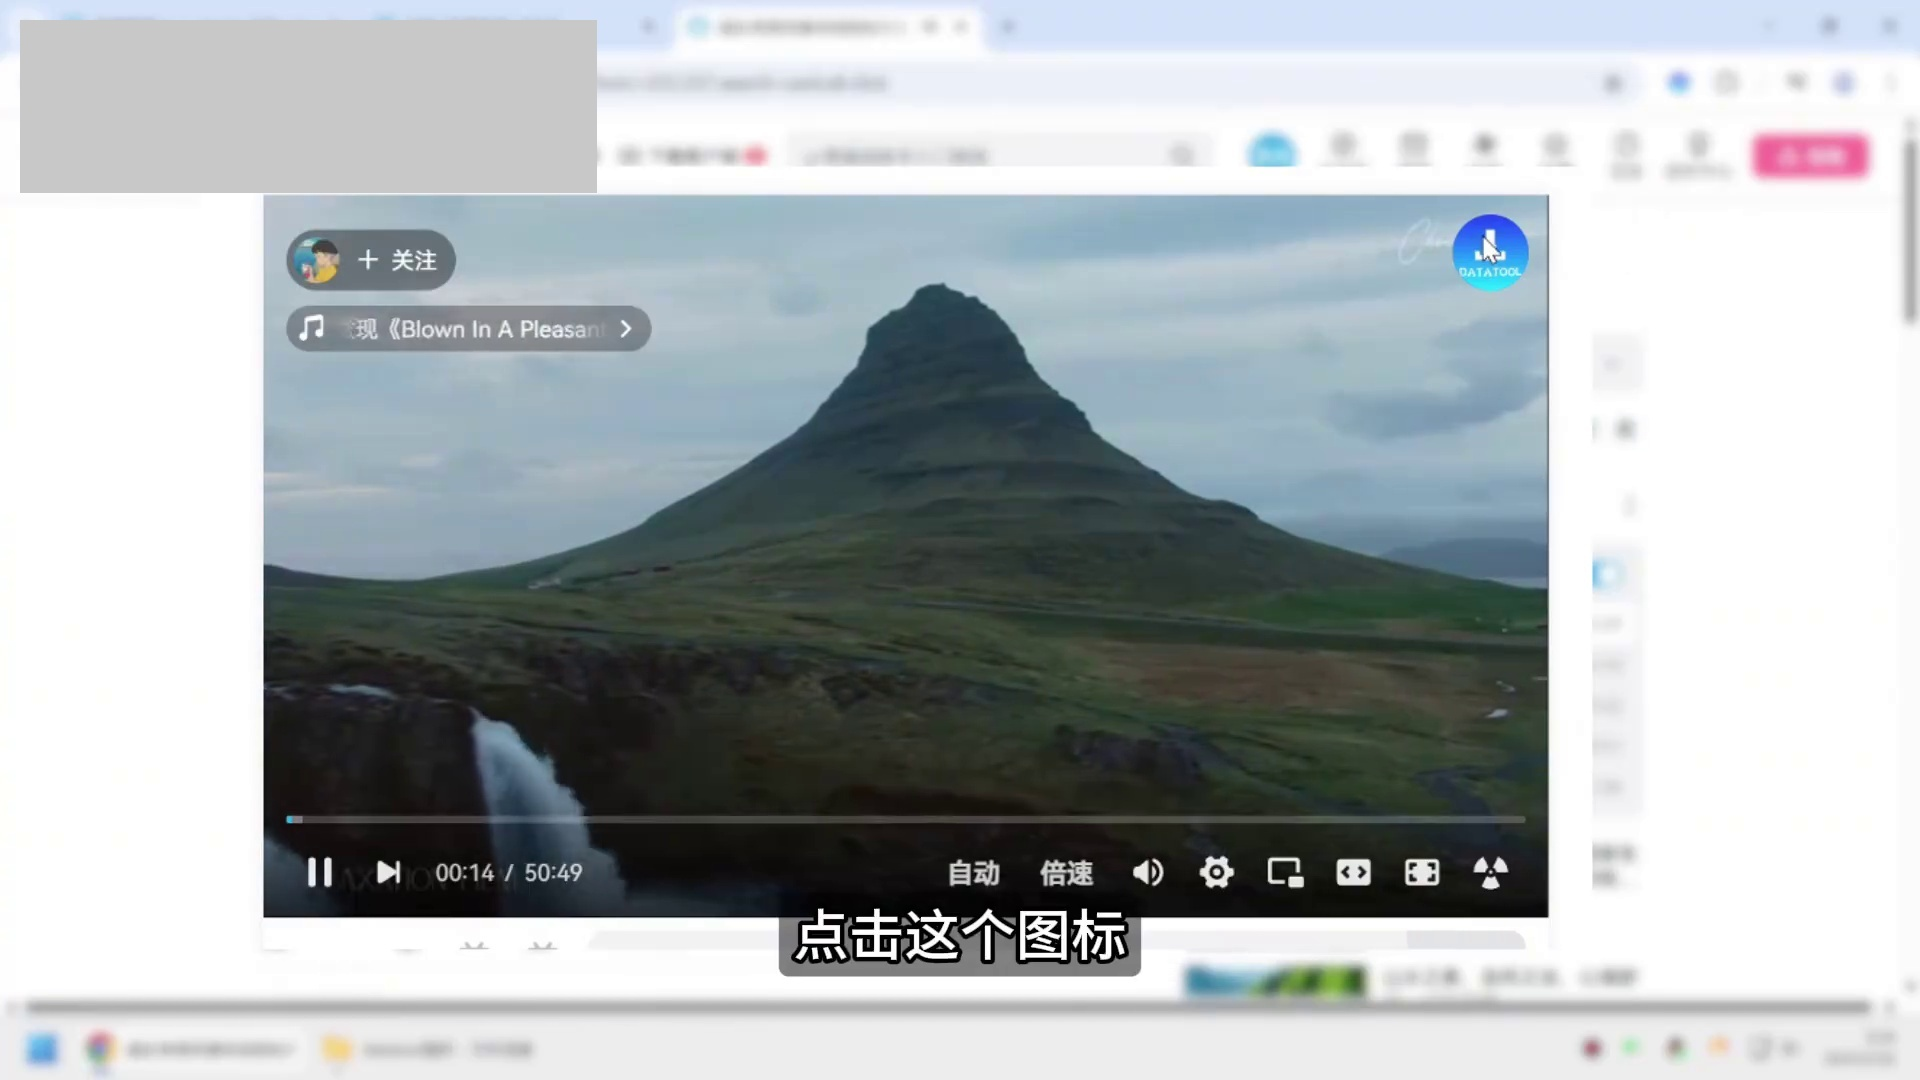This screenshot has height=1080, width=1920.
Task: Enable picture-in-picture mode
Action: pos(1285,873)
